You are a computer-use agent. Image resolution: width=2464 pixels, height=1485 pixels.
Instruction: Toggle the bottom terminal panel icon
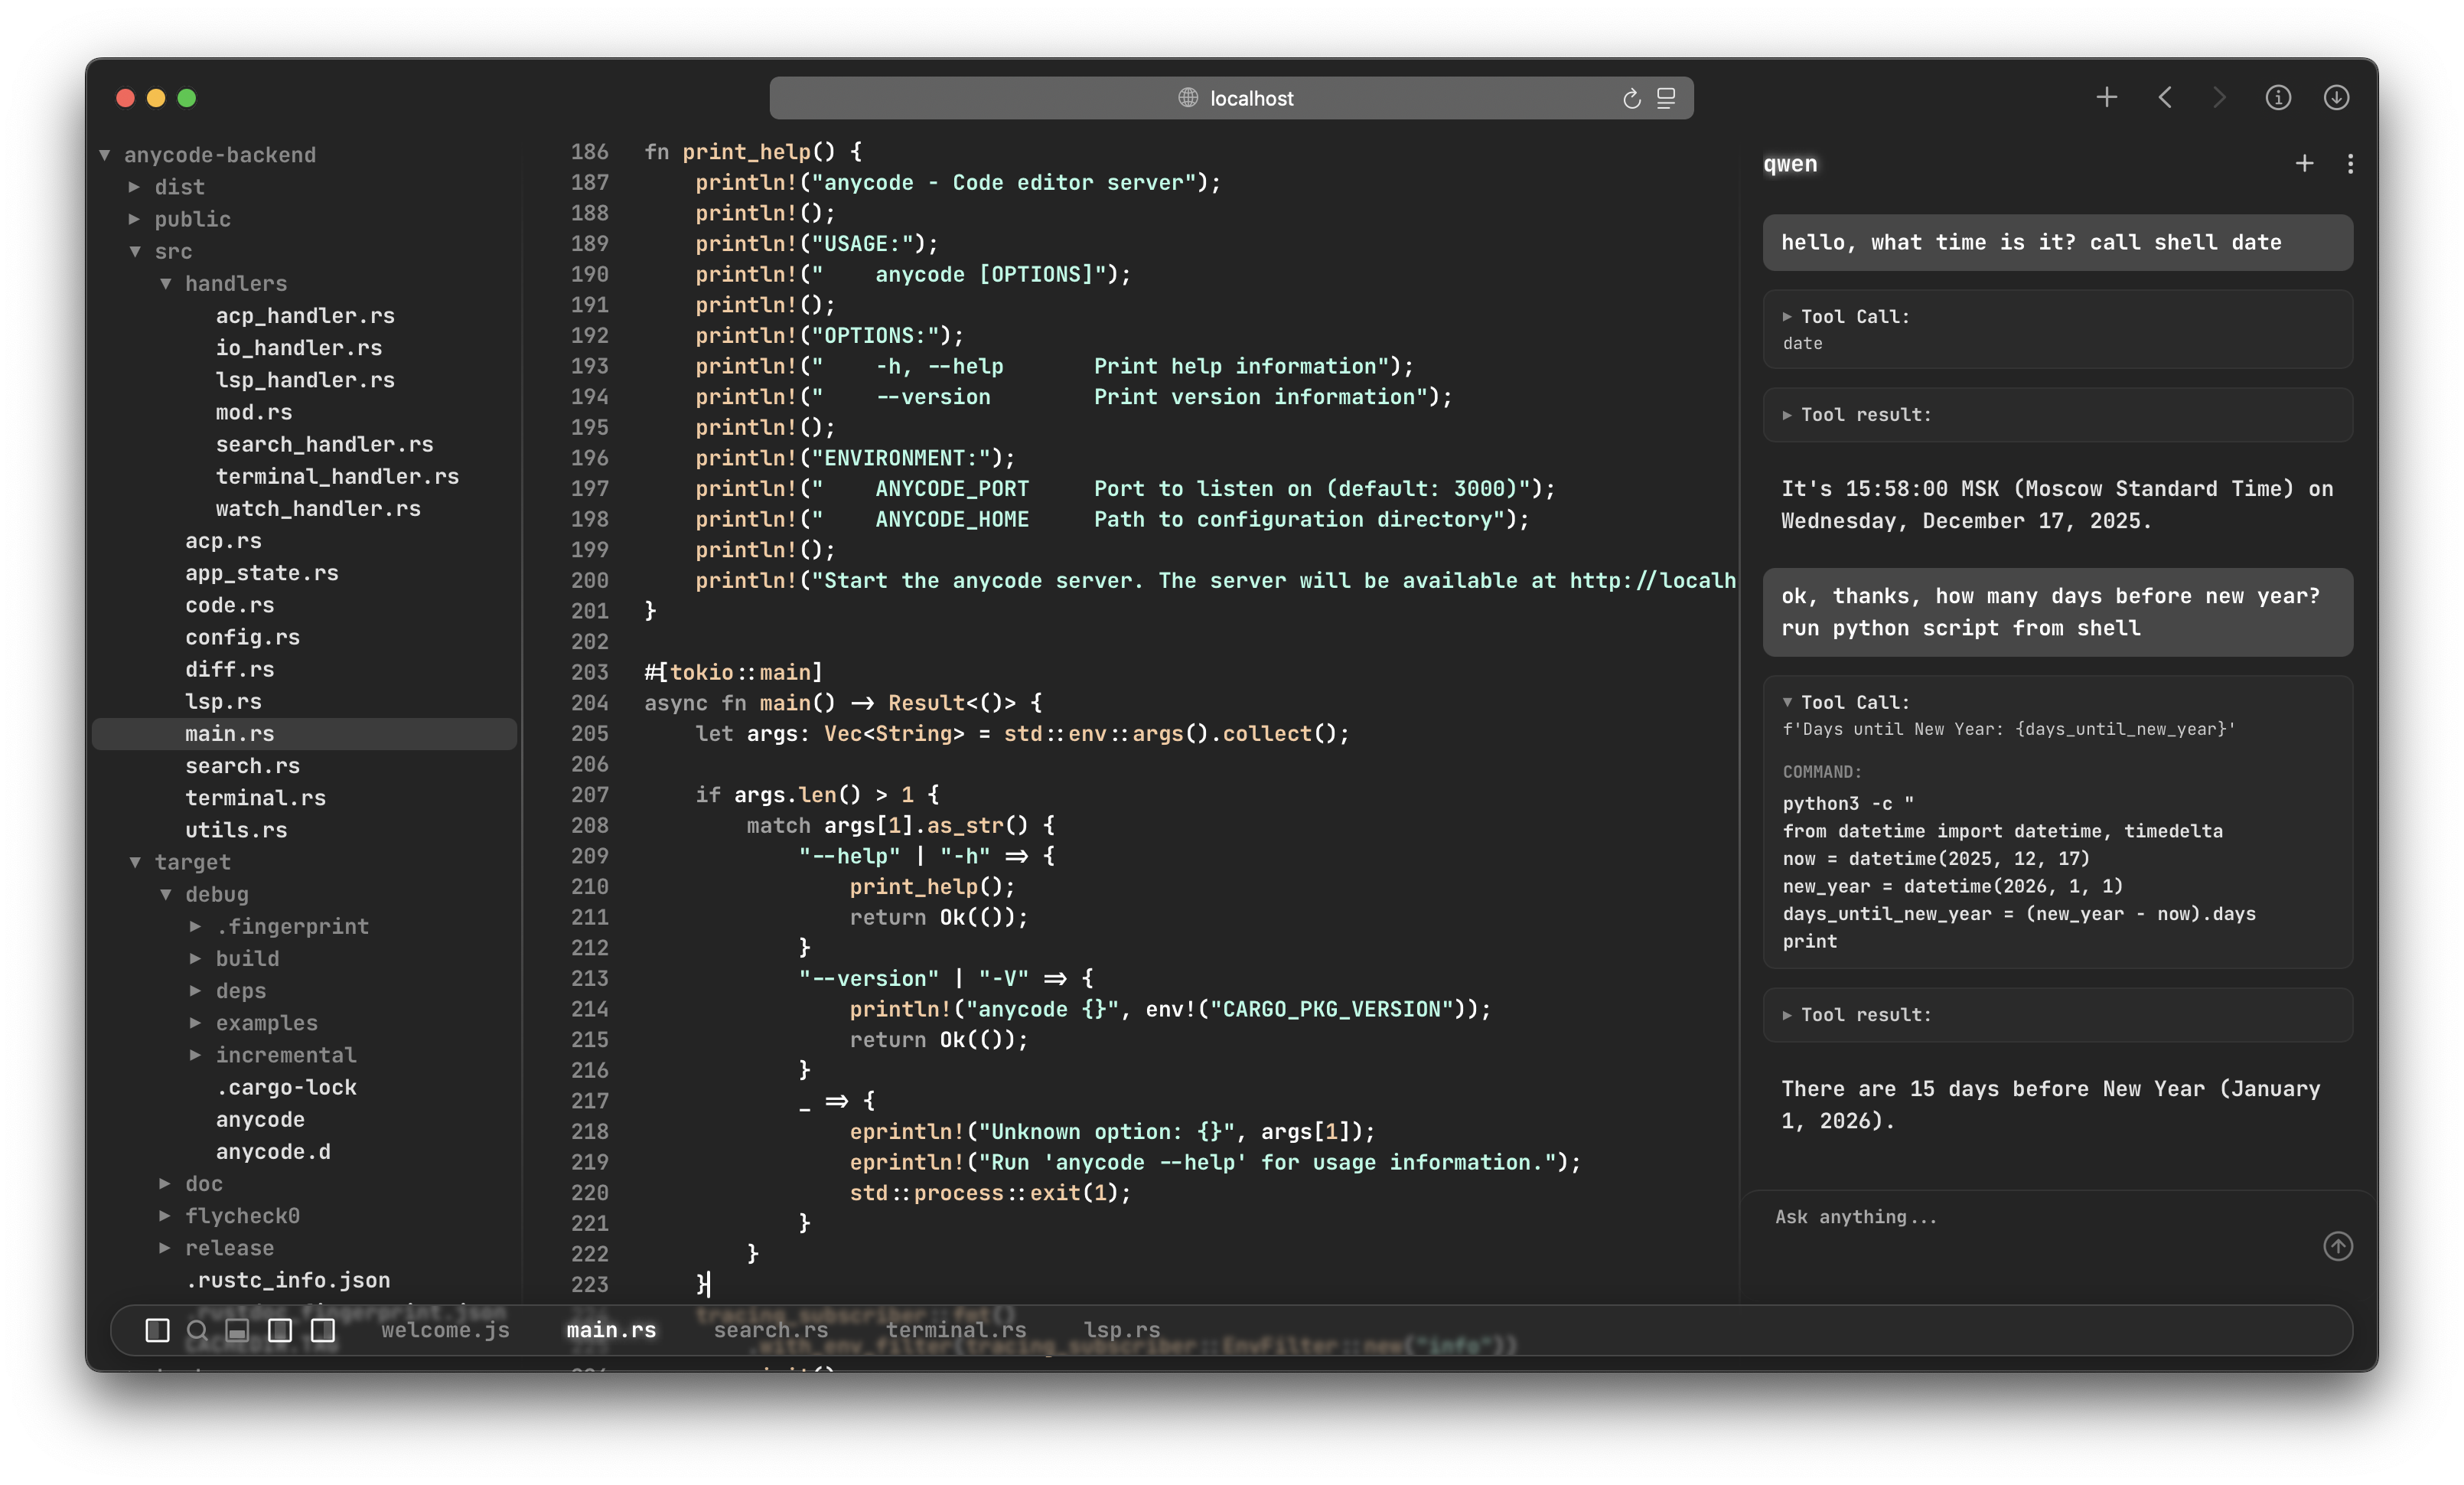[x=237, y=1330]
